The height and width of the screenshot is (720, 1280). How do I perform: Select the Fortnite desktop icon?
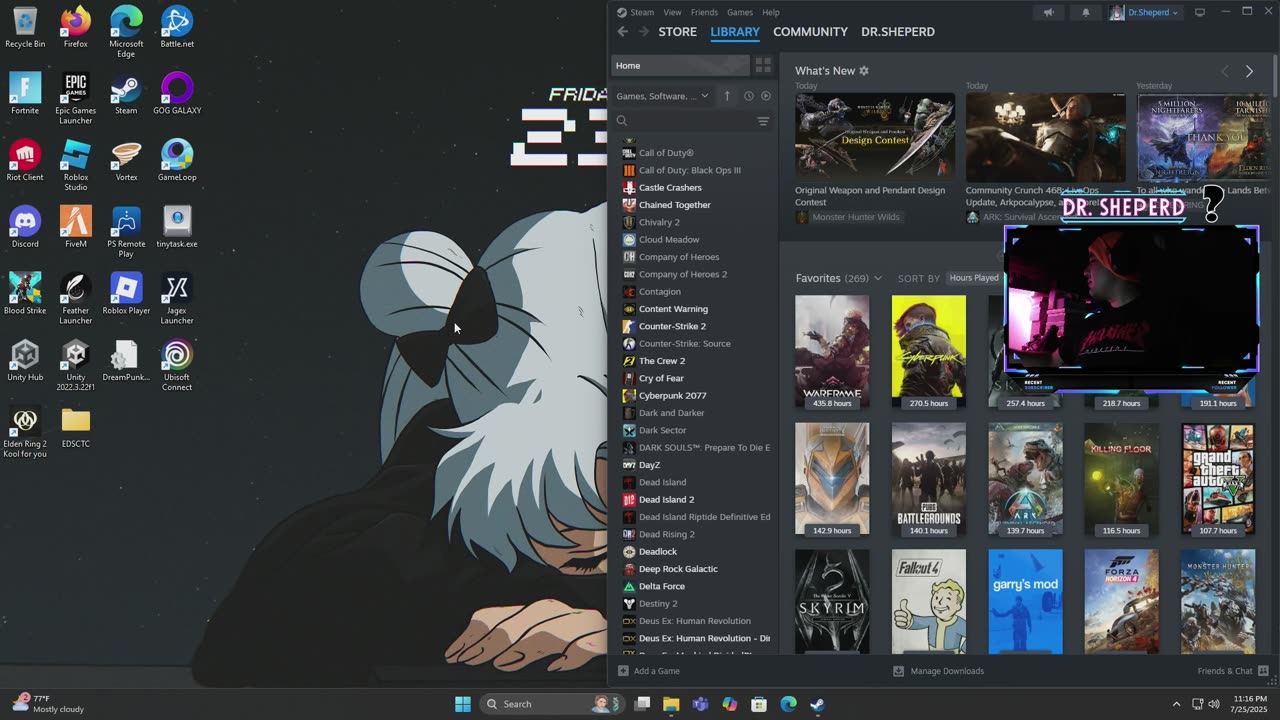click(x=25, y=94)
